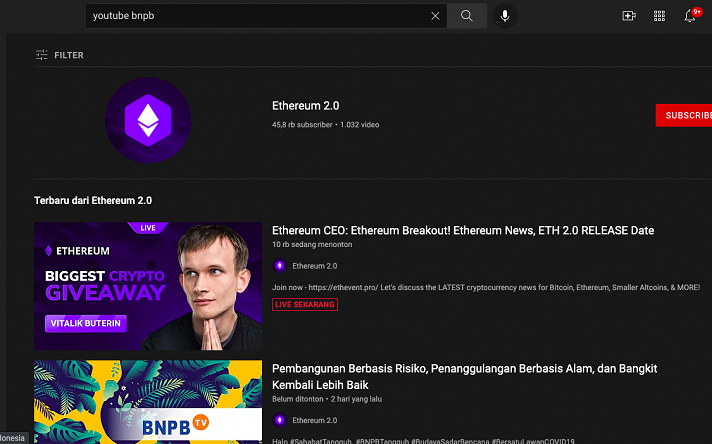
Task: Open the BNPB TV video thumbnail
Action: tap(148, 402)
